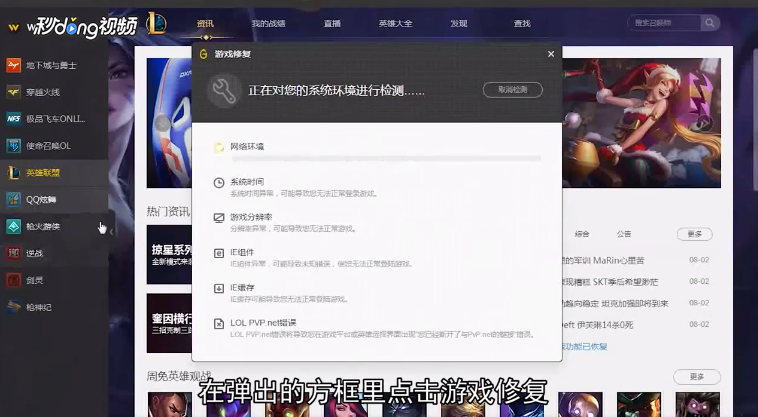Screen dimensions: 758x417
Task: Click 系统时间 check item text
Action: pos(247,182)
